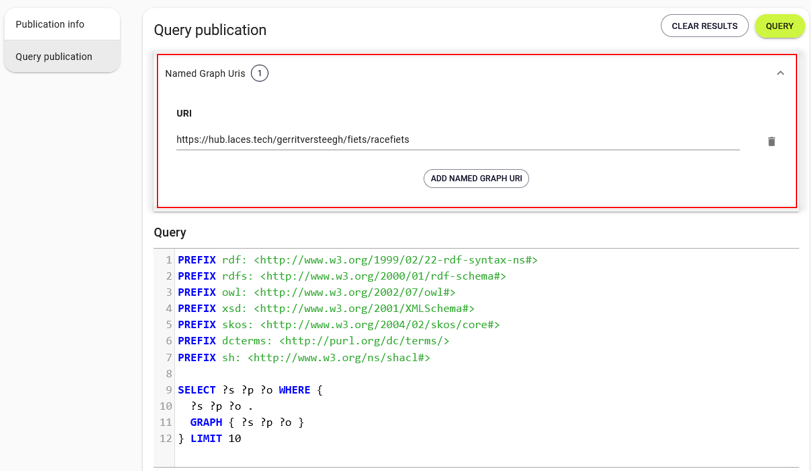This screenshot has height=471, width=811.
Task: Click the PREFIX sh shacl line
Action: (x=304, y=357)
